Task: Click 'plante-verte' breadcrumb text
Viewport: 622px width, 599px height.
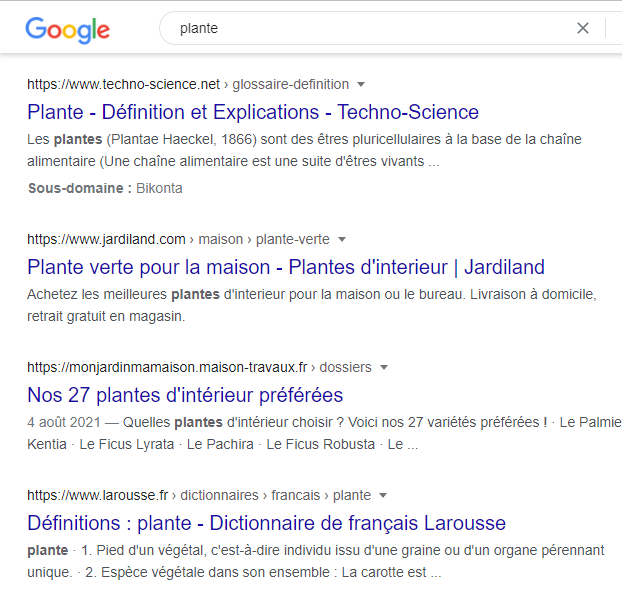Action: click(x=292, y=239)
